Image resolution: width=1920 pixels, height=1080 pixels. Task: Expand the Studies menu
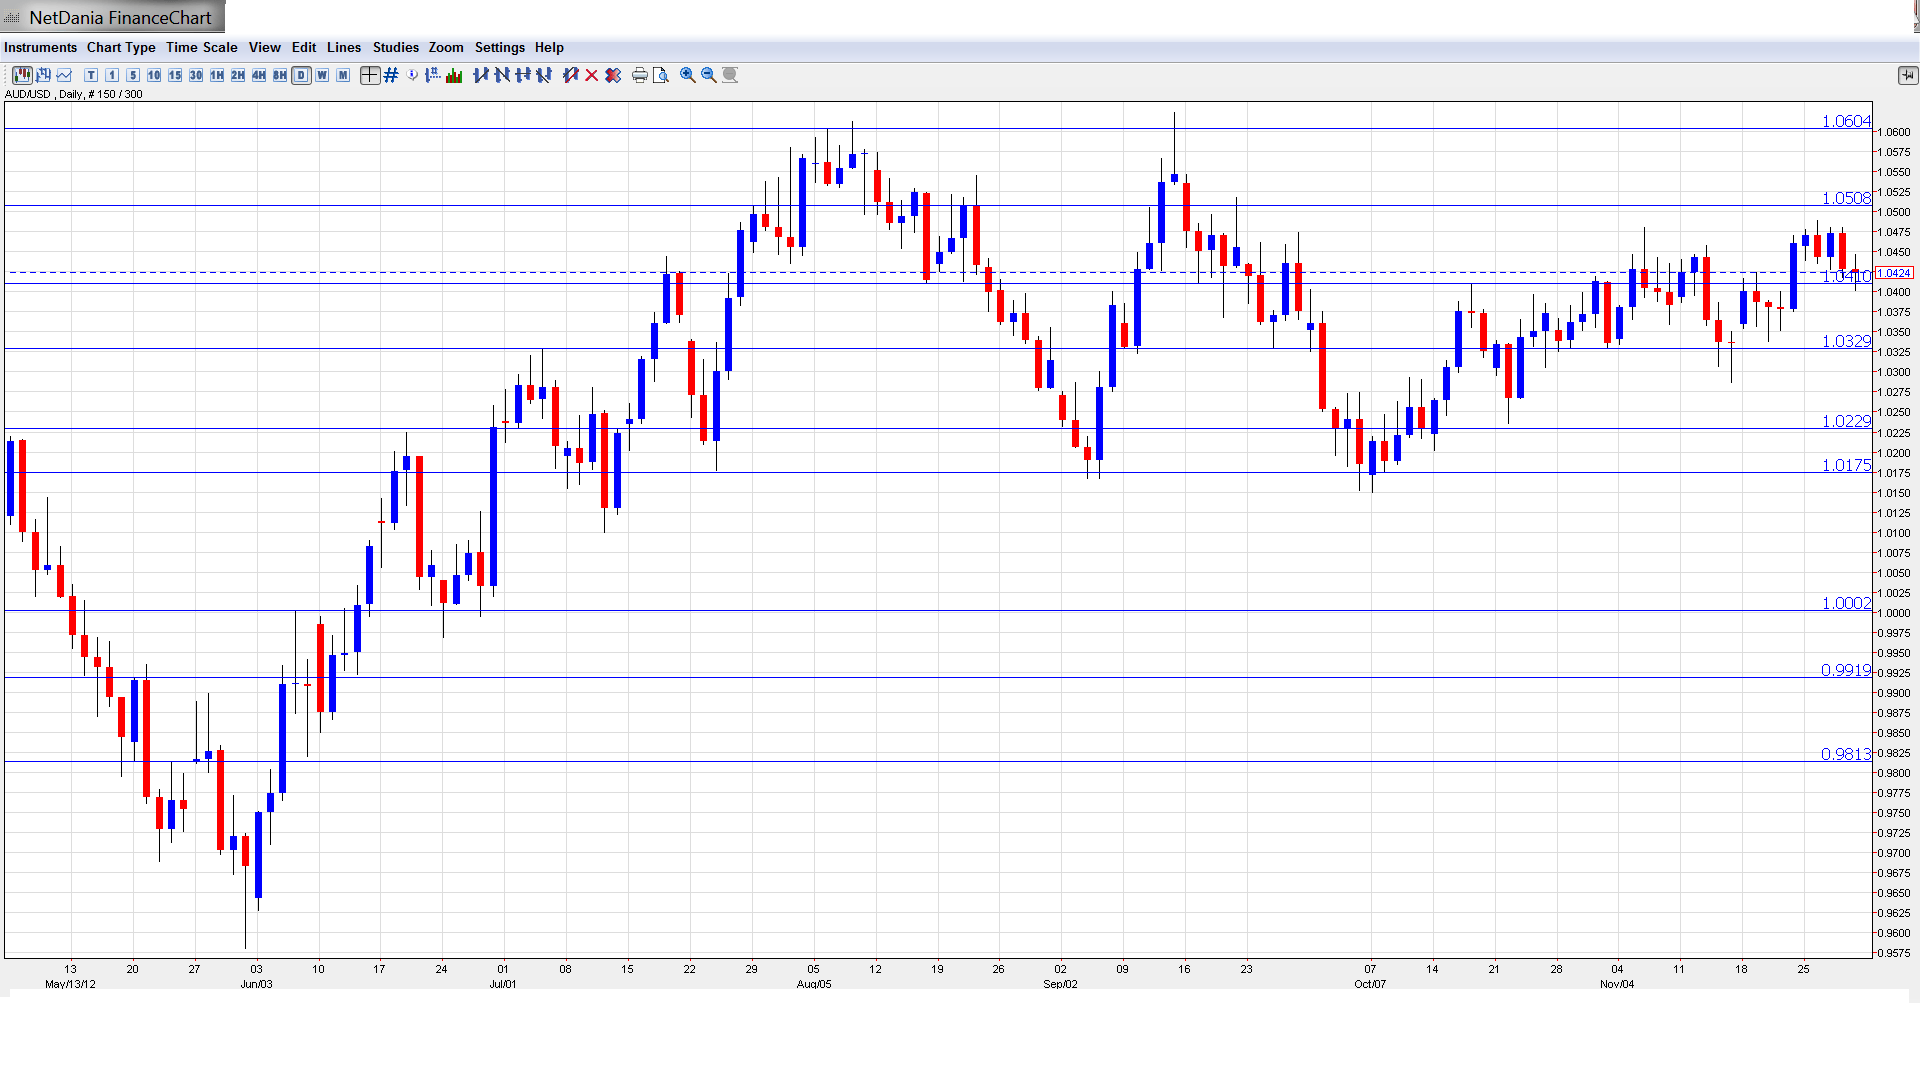point(395,47)
